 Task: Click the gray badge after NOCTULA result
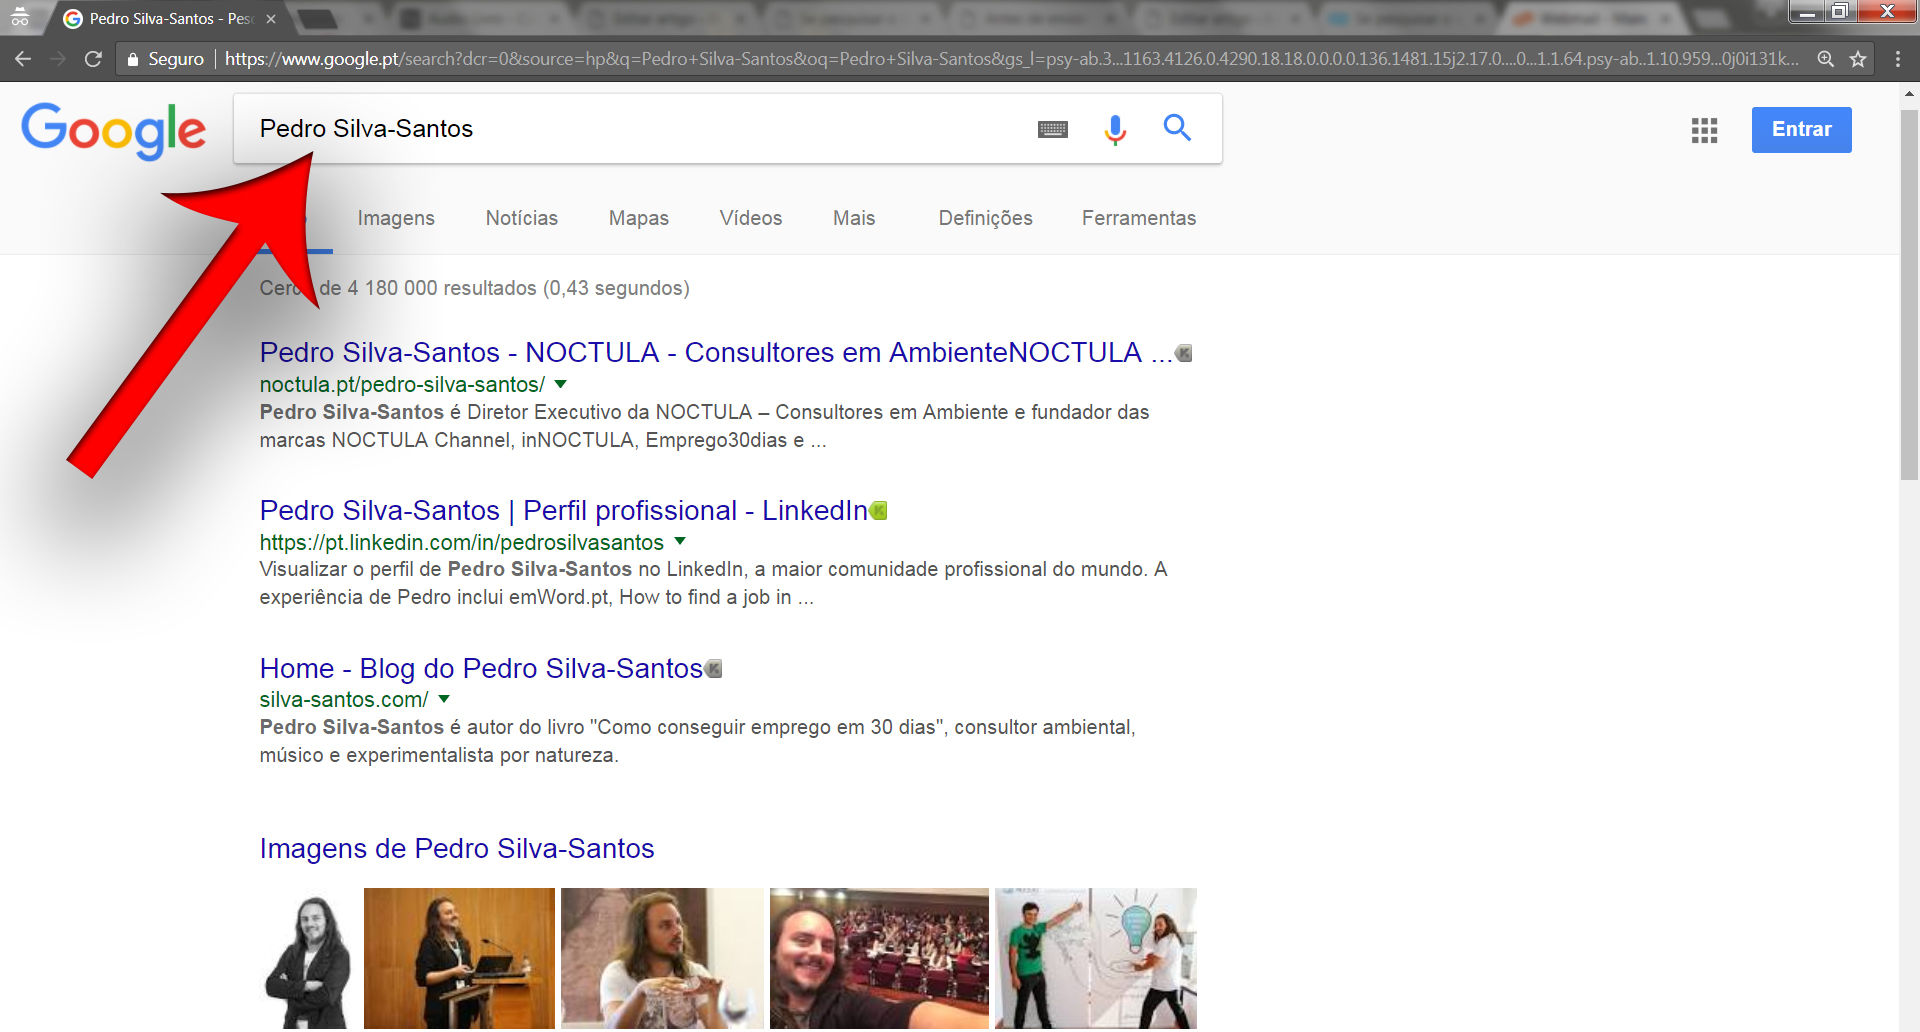[1184, 353]
